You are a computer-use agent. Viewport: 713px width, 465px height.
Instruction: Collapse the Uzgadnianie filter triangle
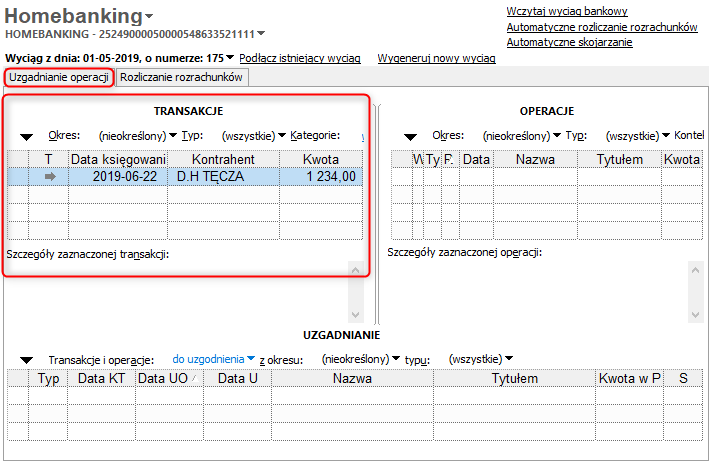(x=27, y=360)
